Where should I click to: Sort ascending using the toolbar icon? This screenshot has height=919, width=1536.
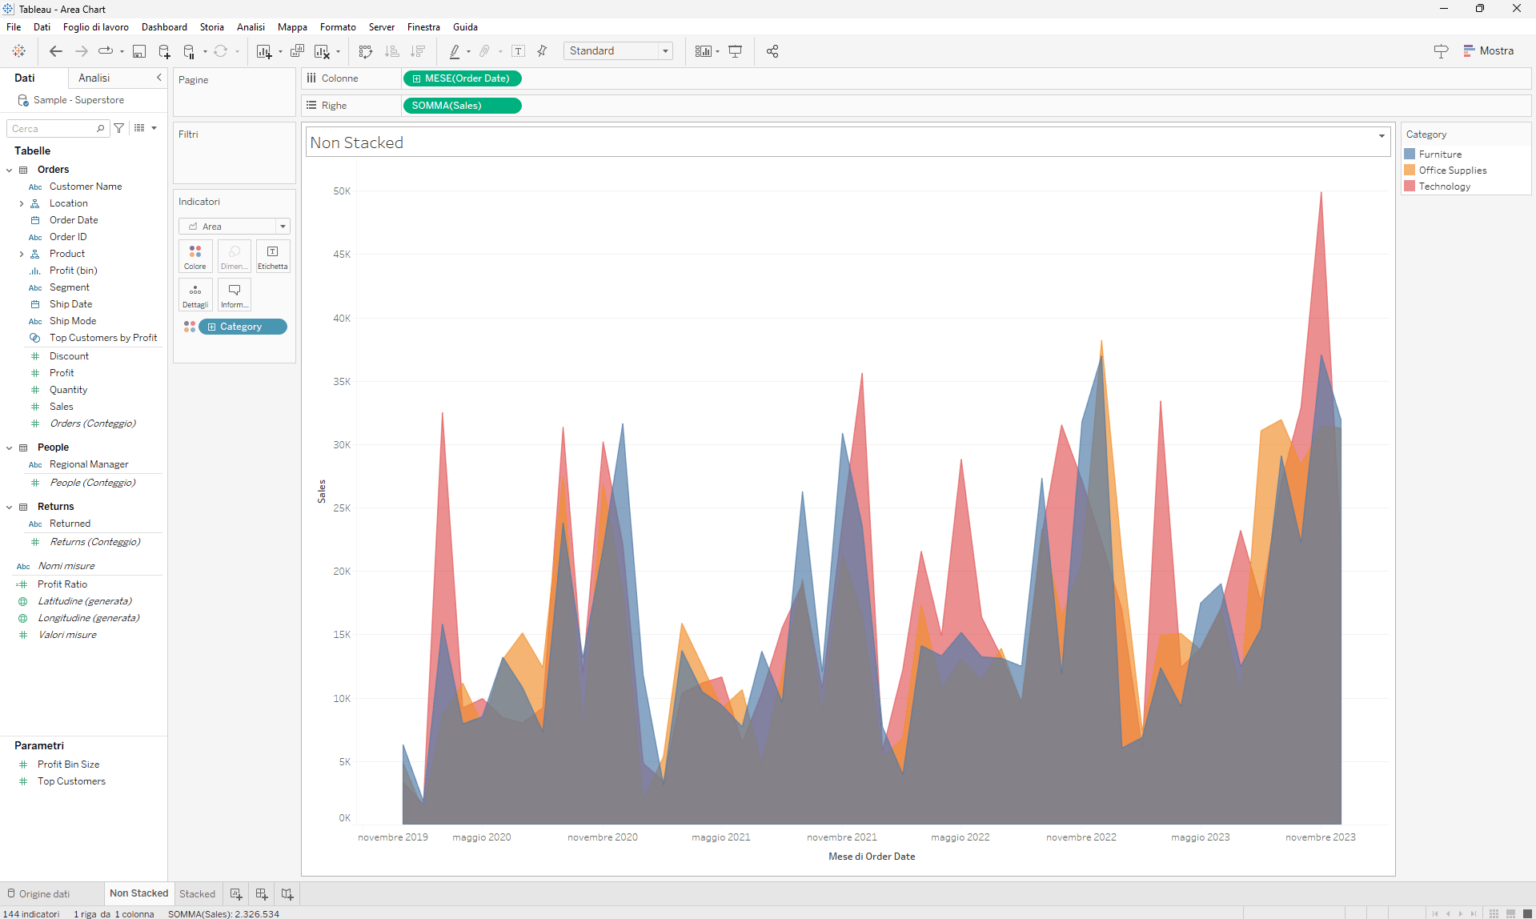tap(392, 51)
